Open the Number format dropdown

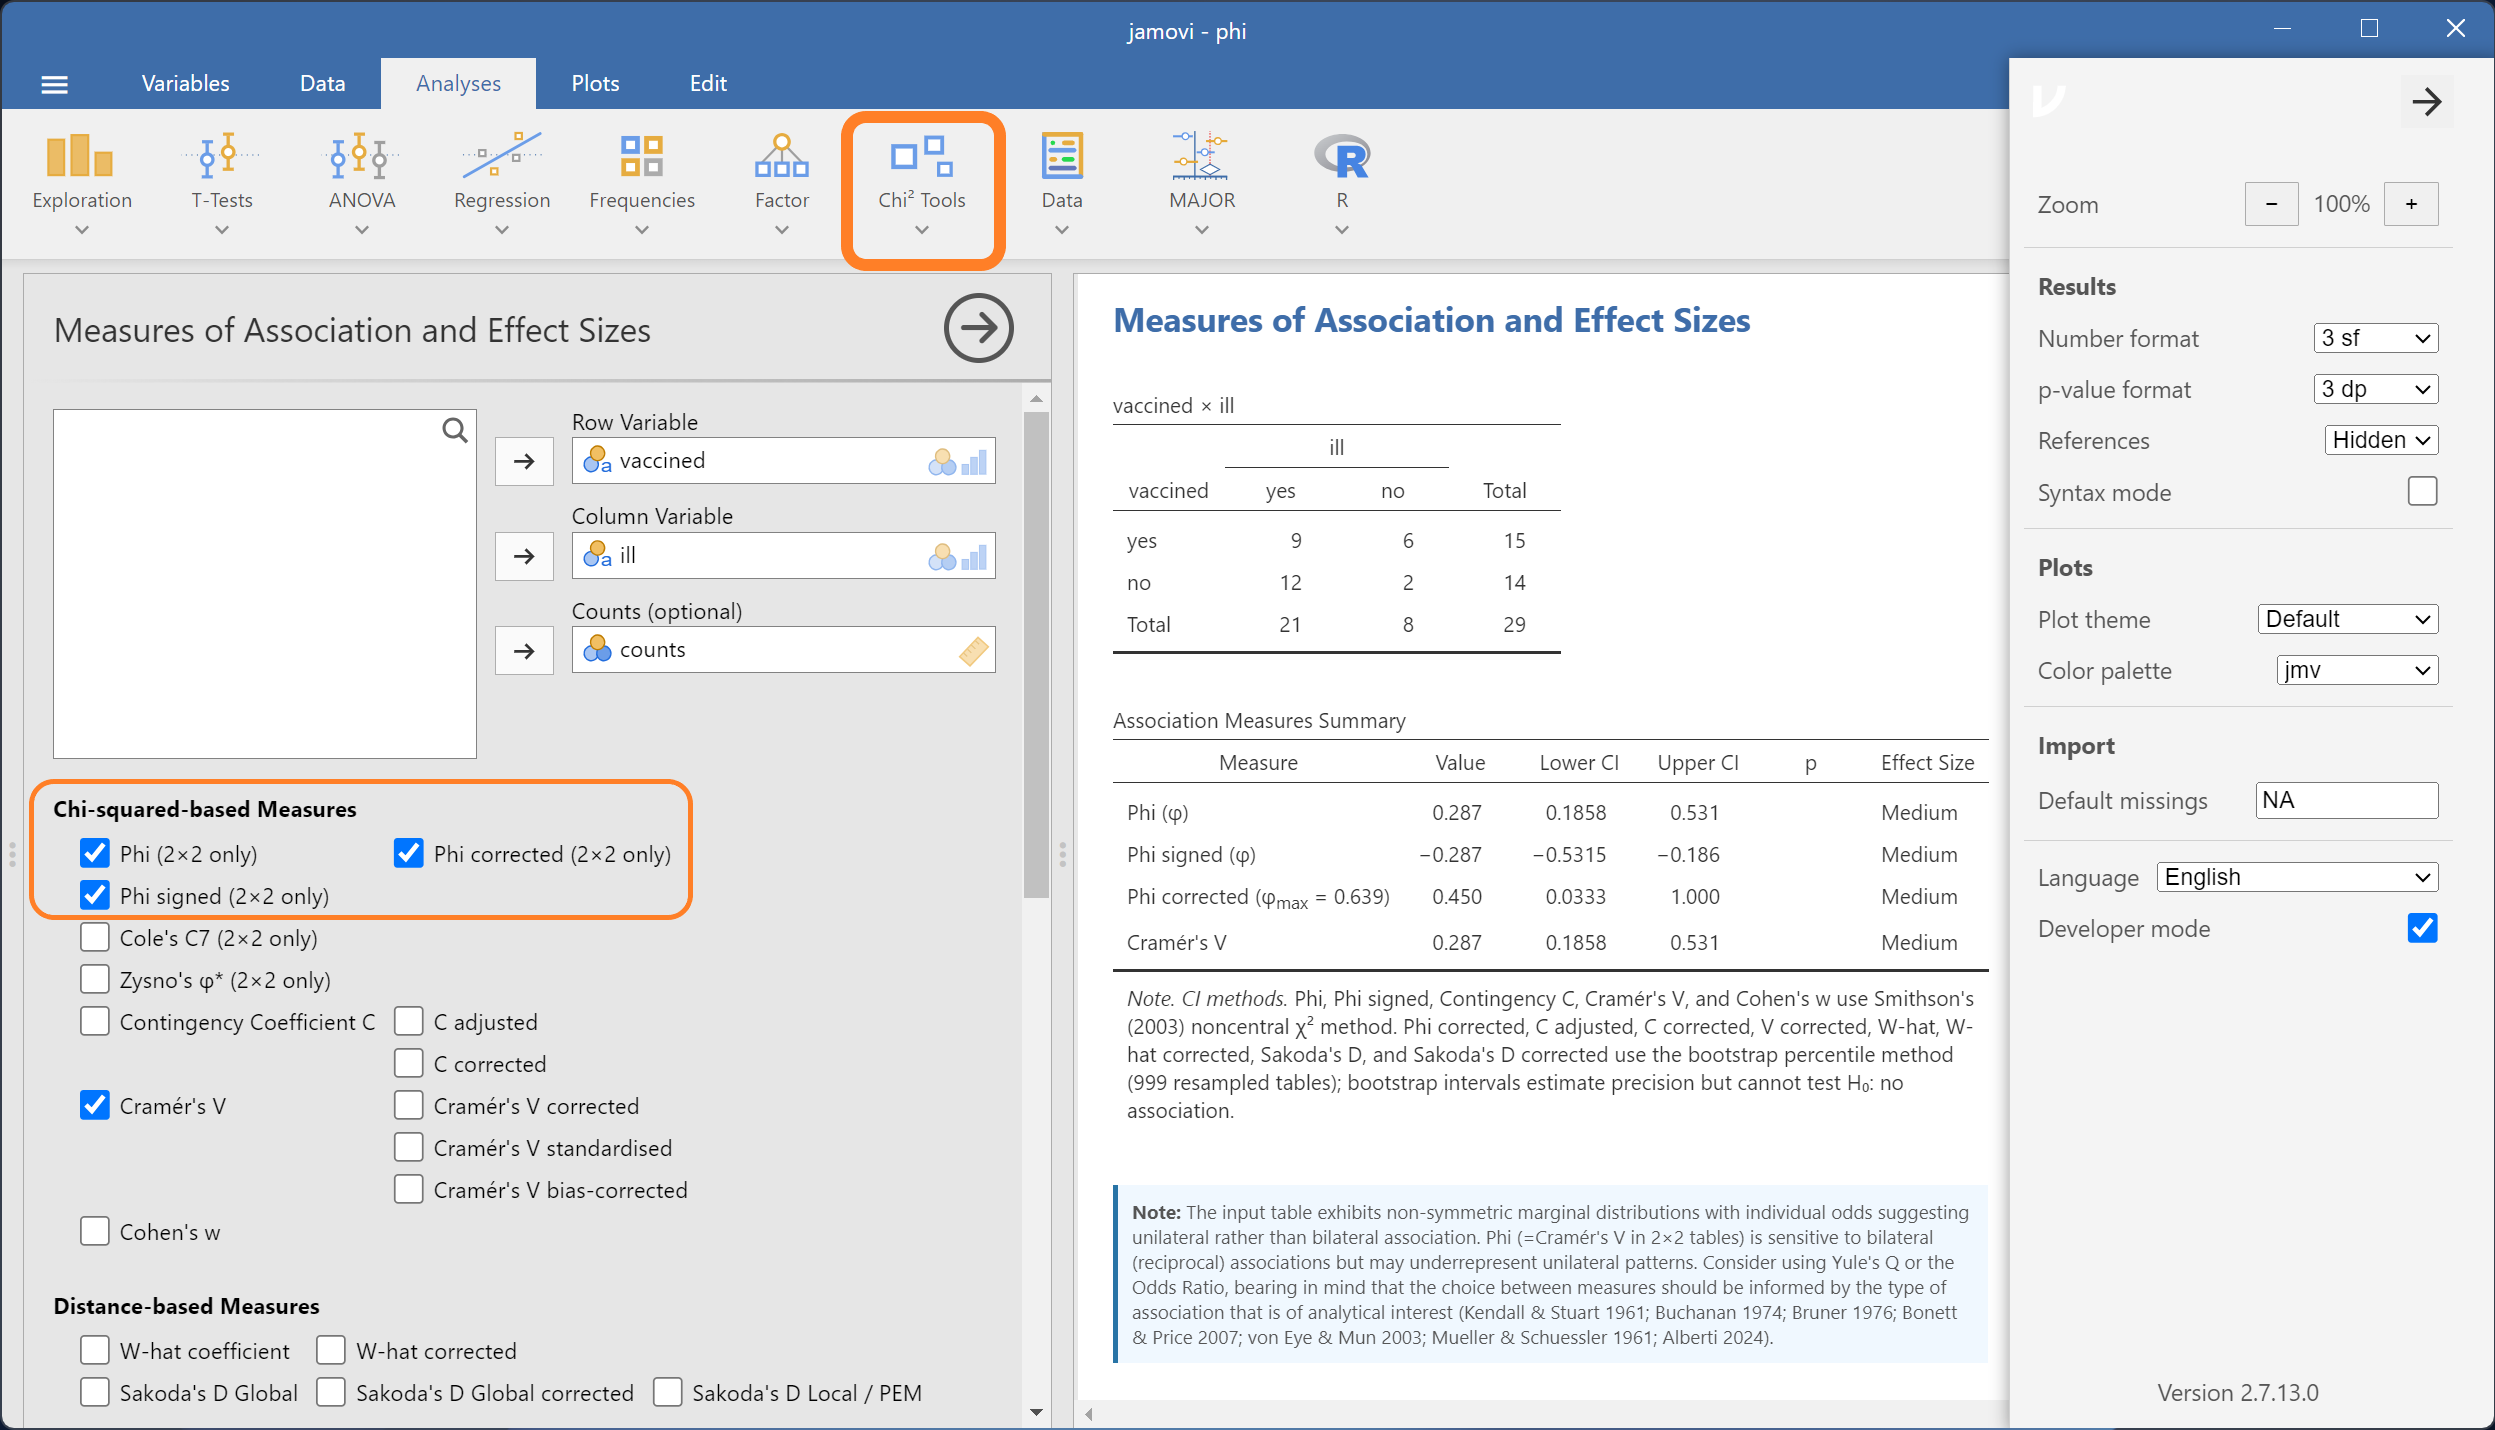[x=2375, y=338]
